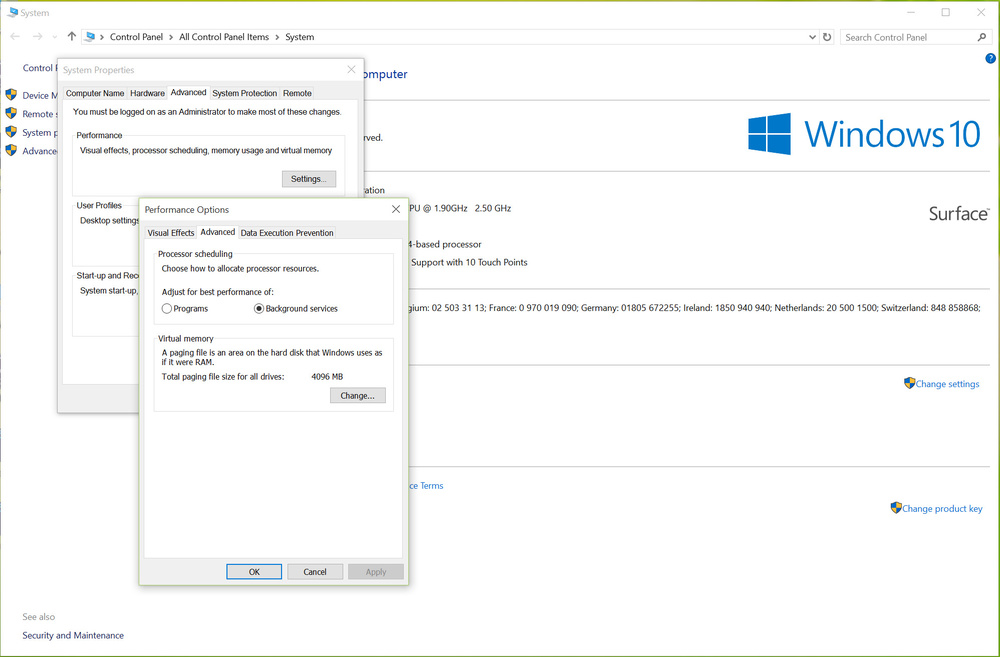This screenshot has width=1000, height=657.
Task: Switch to the Computer Name tab
Action: [95, 93]
